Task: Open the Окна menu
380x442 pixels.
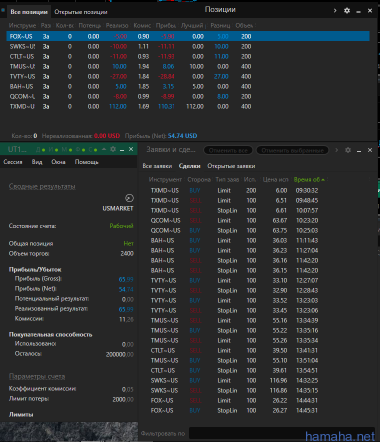Action: (x=58, y=162)
